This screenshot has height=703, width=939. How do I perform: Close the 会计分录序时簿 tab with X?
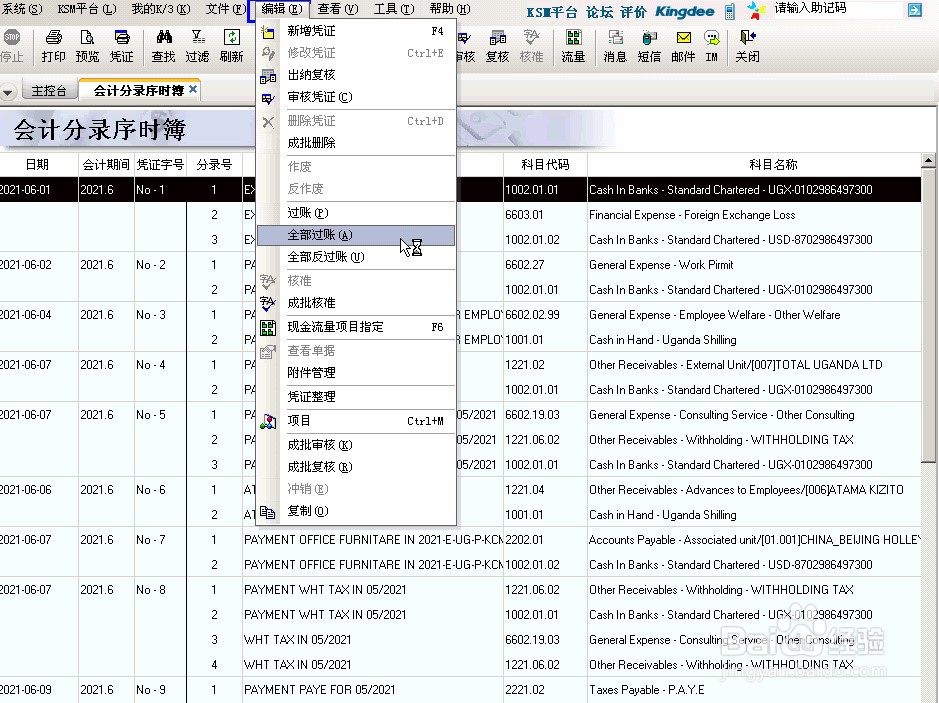pyautogui.click(x=193, y=89)
